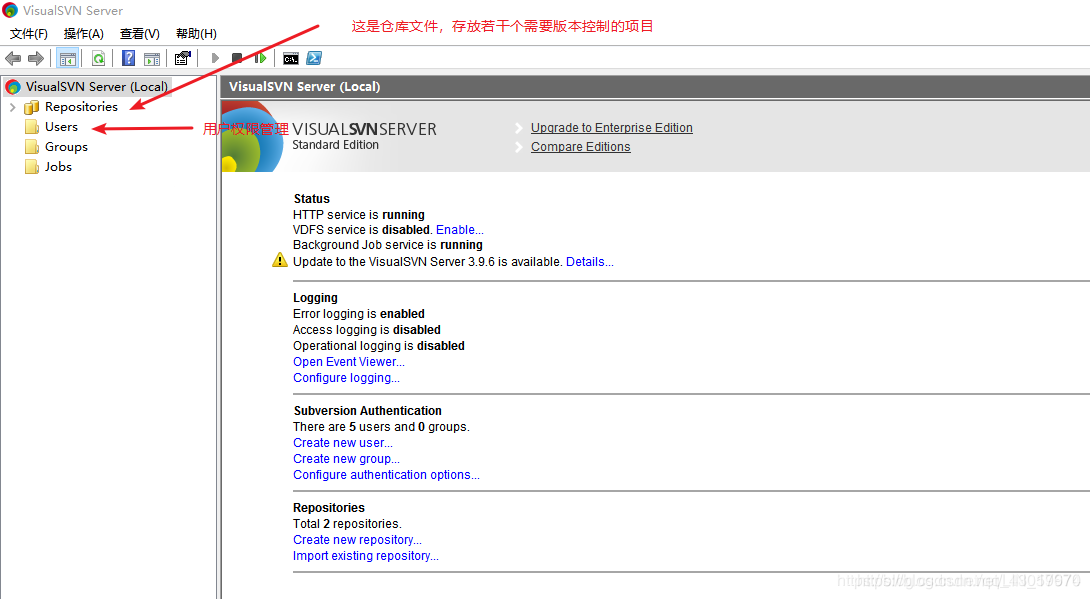Click the Repositories section heading in the right pane
This screenshot has width=1090, height=599.
tap(329, 508)
